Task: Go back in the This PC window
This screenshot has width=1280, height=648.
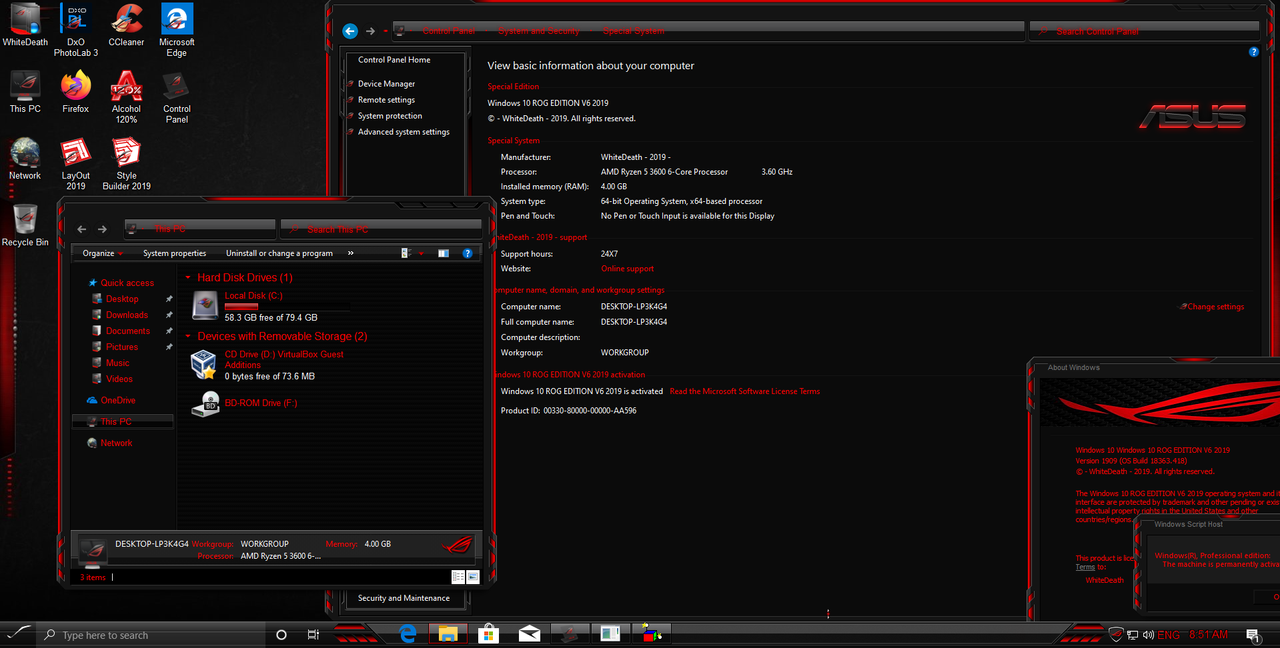Action: point(82,229)
